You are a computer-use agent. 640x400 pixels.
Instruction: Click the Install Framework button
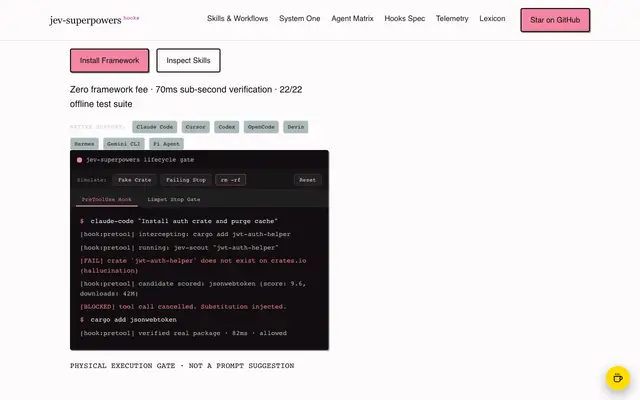[x=109, y=60]
